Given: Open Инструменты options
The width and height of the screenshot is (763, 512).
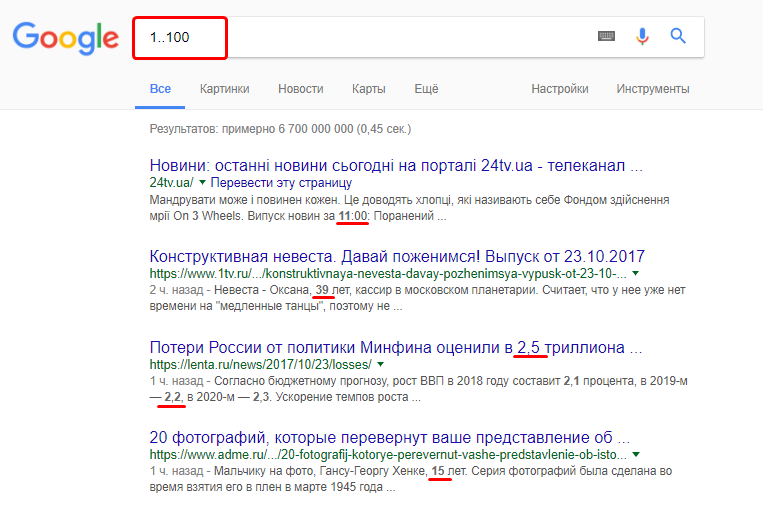Looking at the screenshot, I should click(653, 89).
